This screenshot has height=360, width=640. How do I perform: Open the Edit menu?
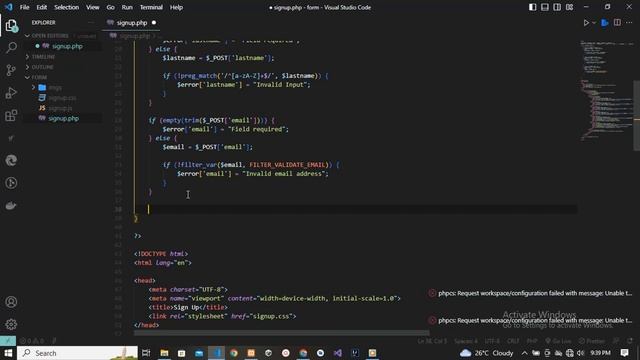pos(41,7)
